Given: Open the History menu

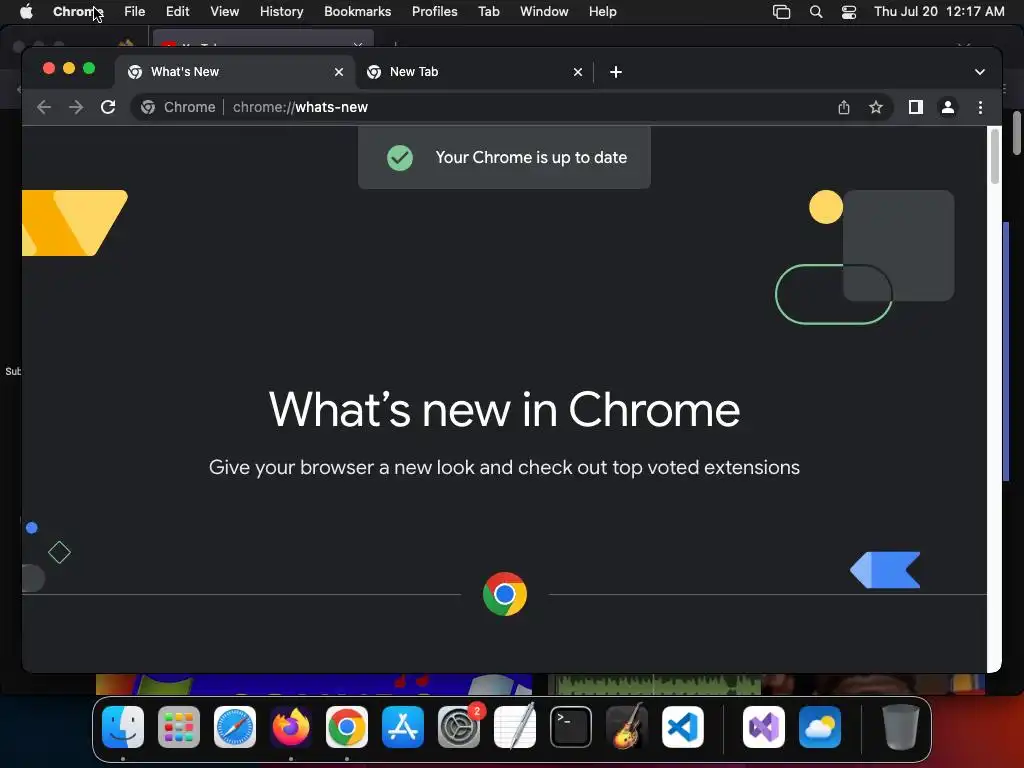Looking at the screenshot, I should [x=281, y=12].
